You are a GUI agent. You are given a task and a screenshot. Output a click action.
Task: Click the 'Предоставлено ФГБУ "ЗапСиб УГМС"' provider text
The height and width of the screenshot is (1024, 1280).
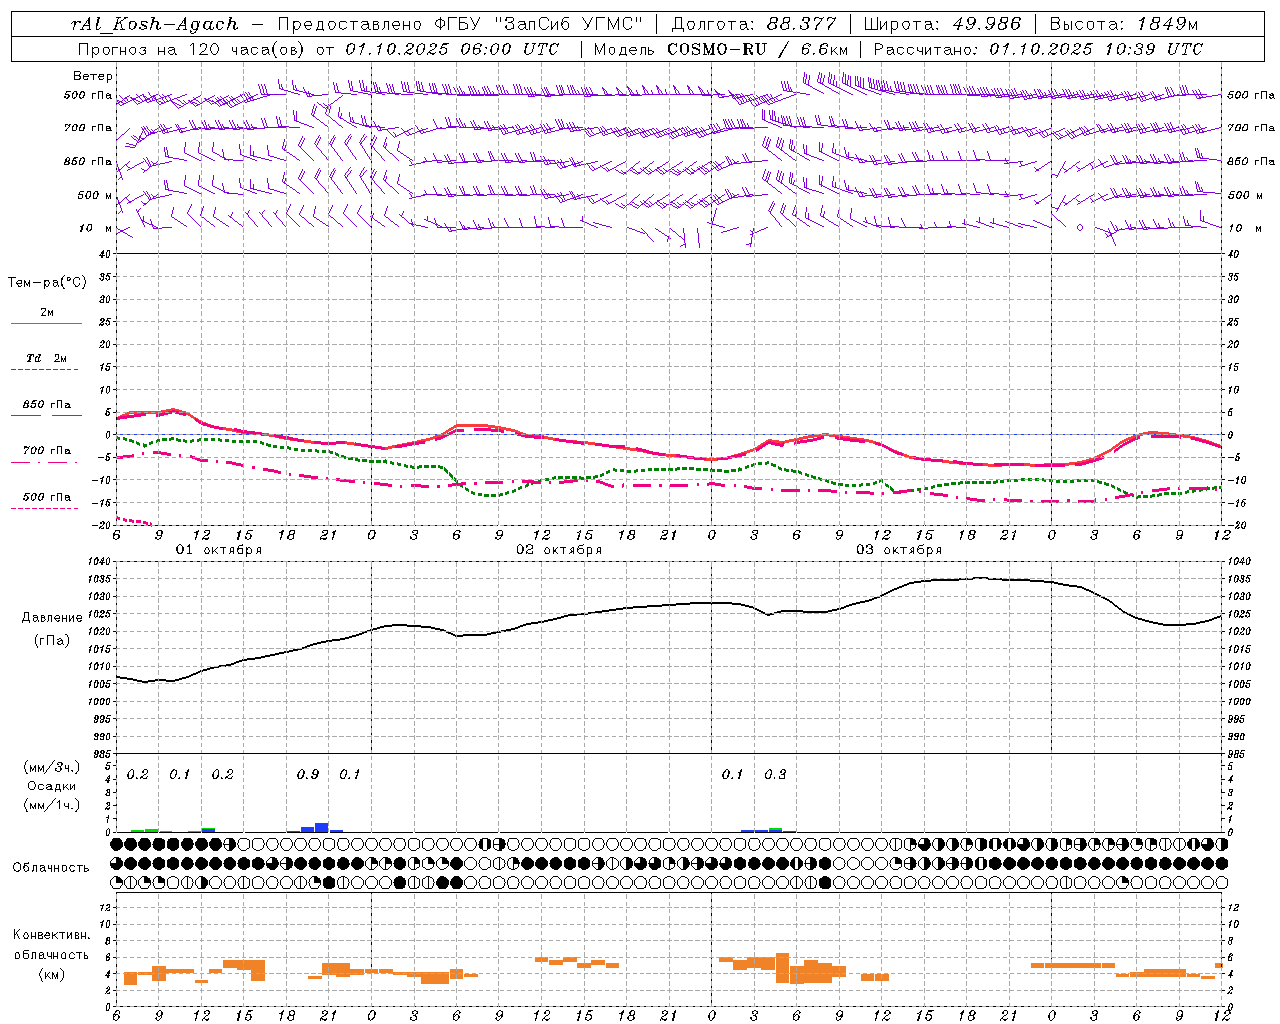point(460,24)
